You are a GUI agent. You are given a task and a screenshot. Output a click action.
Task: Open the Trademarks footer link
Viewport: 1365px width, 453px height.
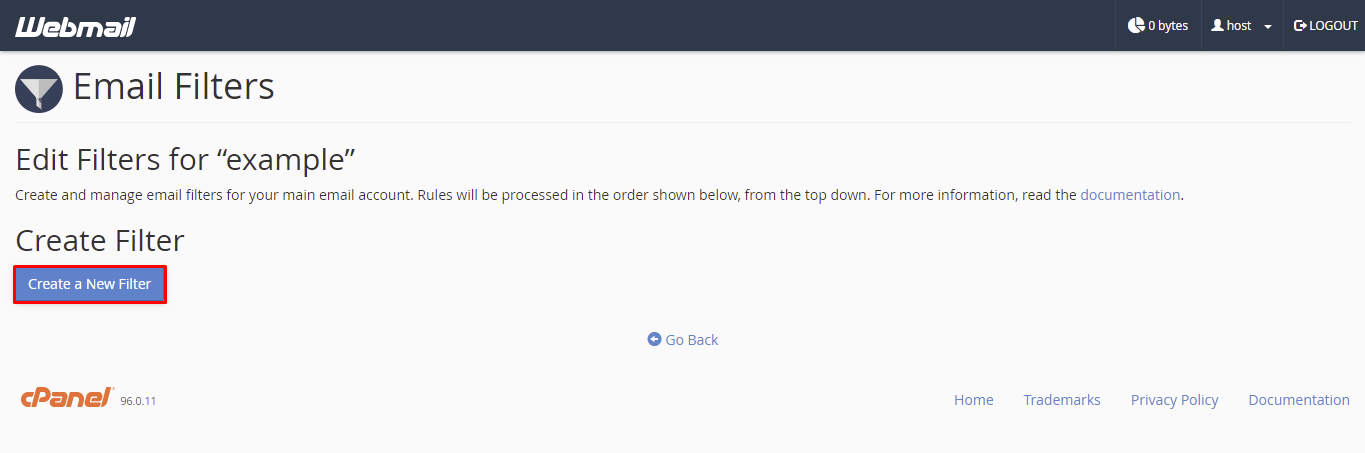click(x=1062, y=400)
